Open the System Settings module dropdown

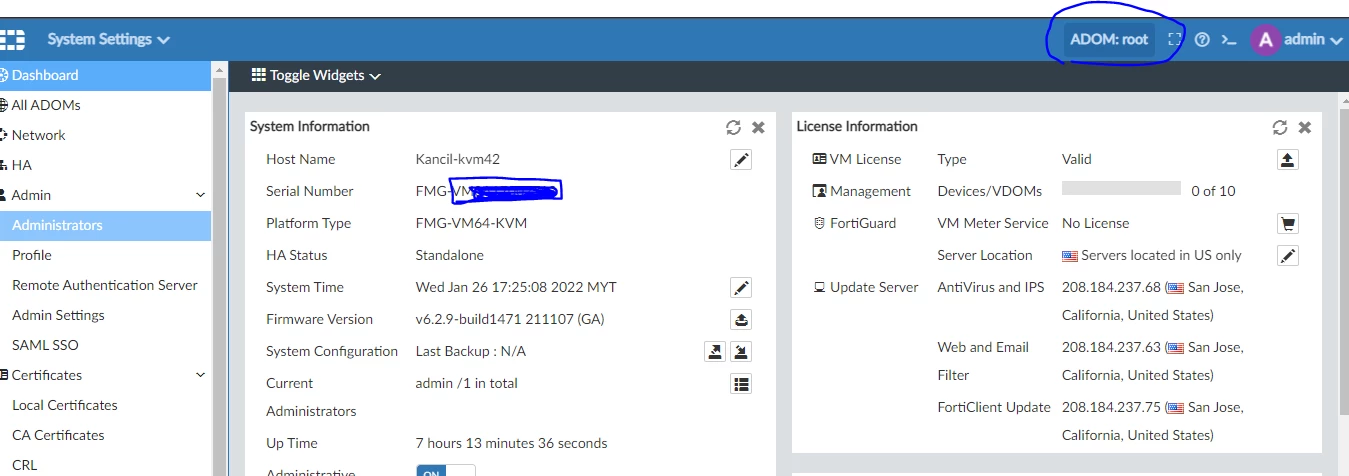(x=108, y=40)
